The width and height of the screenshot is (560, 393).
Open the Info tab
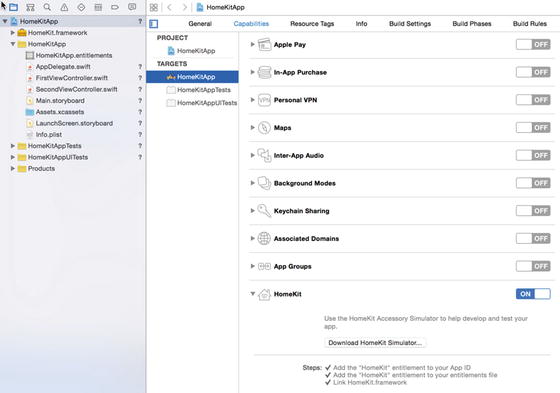[361, 24]
